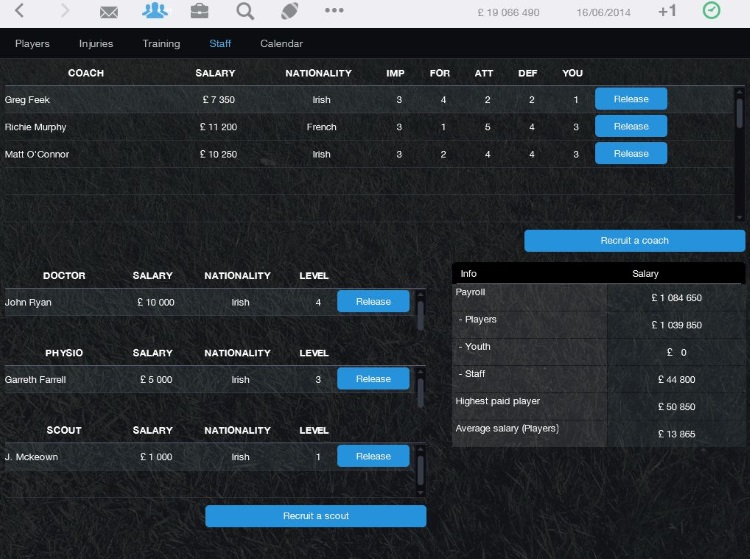Click the SCOUT section header

[64, 430]
